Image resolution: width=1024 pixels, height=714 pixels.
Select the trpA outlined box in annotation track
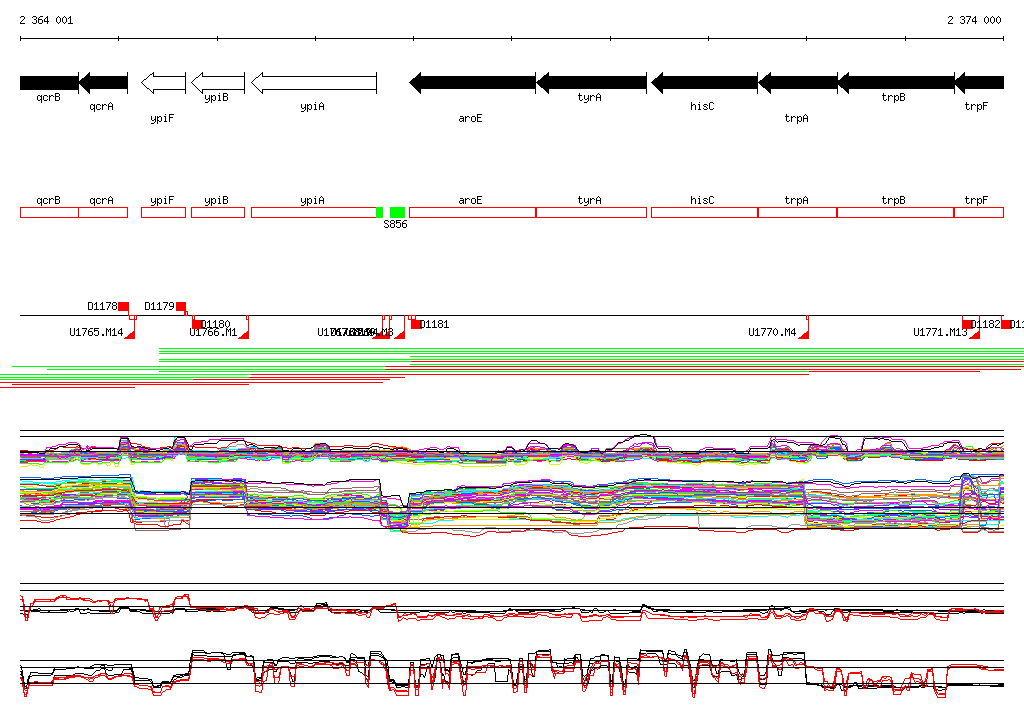coord(797,212)
